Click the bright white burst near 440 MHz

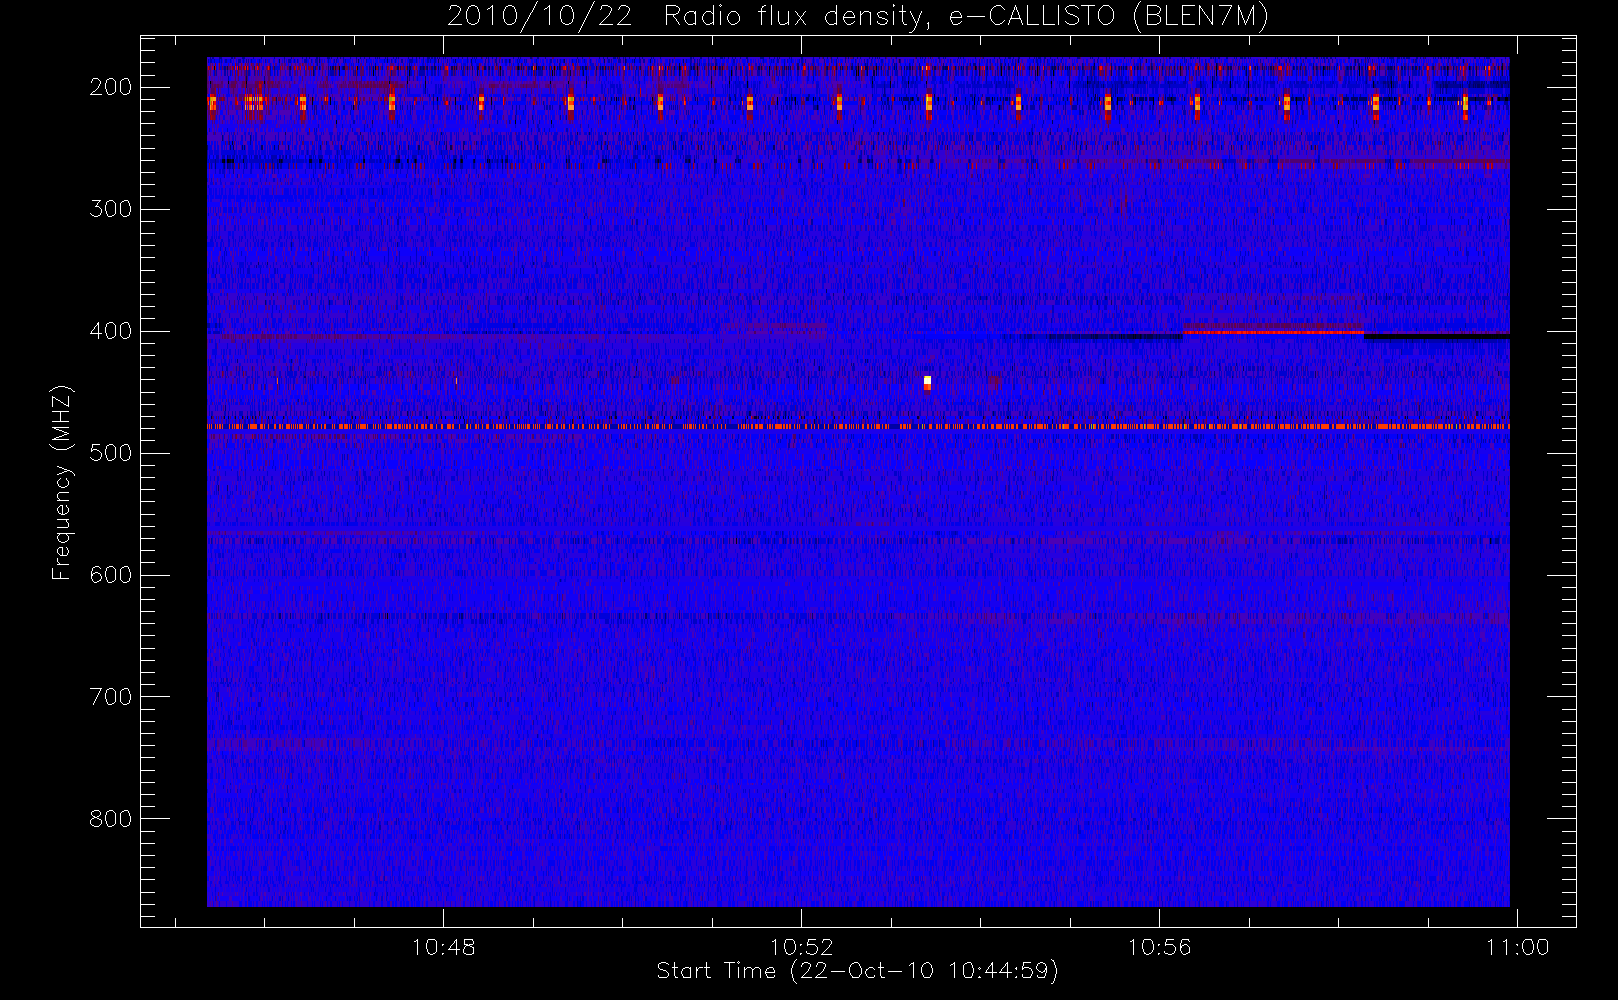(928, 382)
